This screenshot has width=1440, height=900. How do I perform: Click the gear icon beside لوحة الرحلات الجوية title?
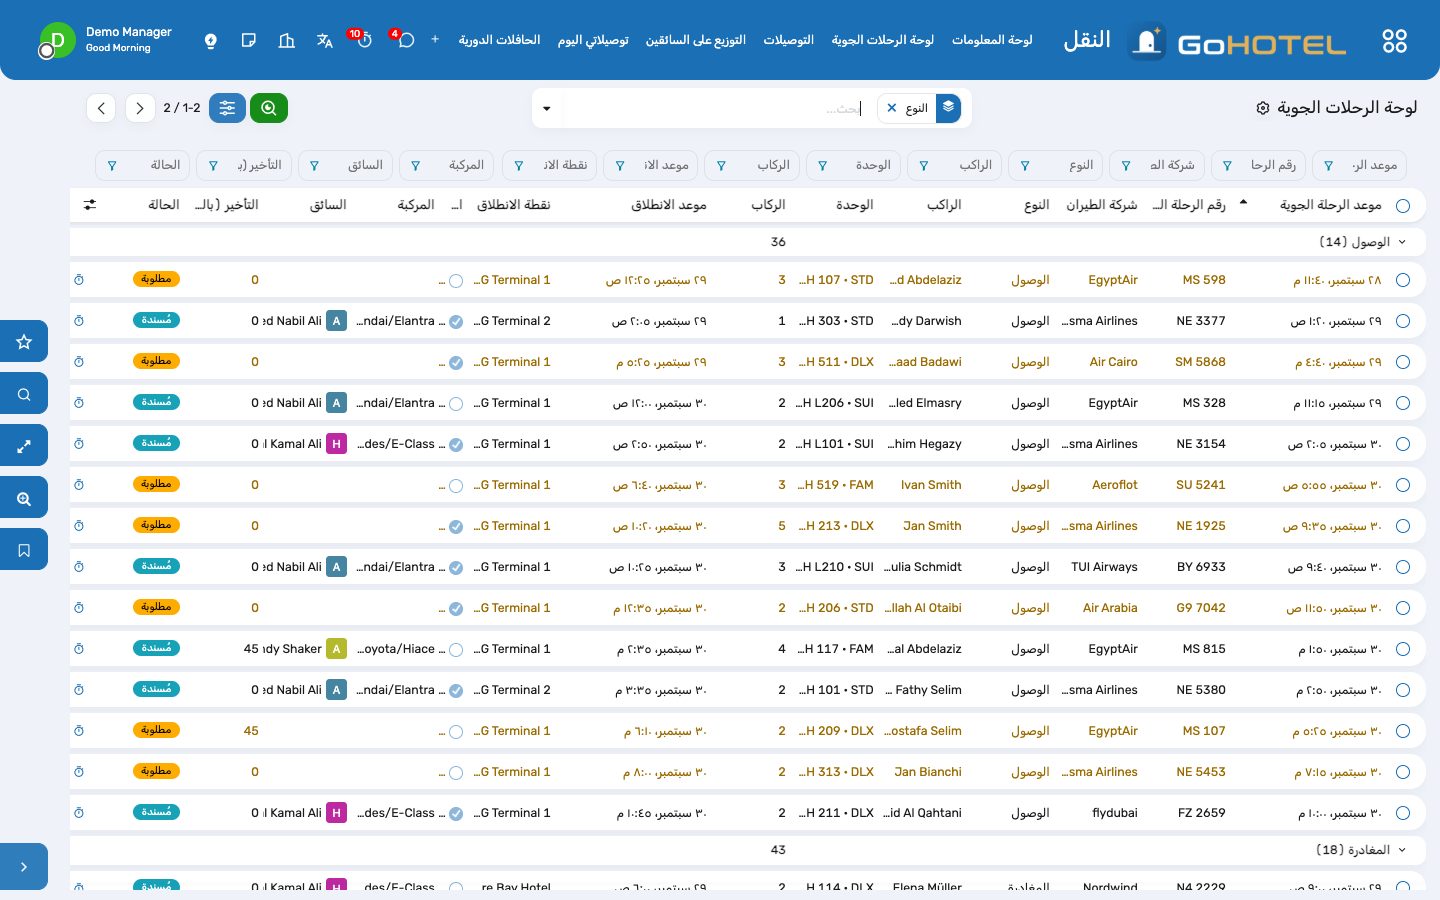[1263, 108]
